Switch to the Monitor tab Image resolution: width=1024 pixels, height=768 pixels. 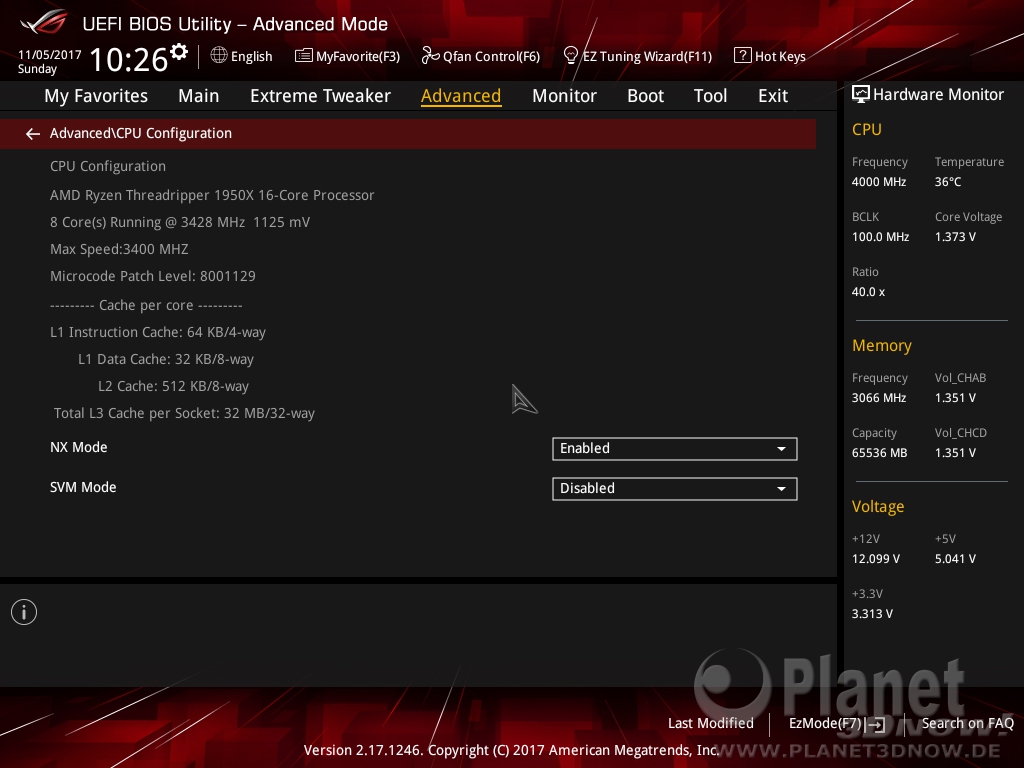(x=564, y=96)
